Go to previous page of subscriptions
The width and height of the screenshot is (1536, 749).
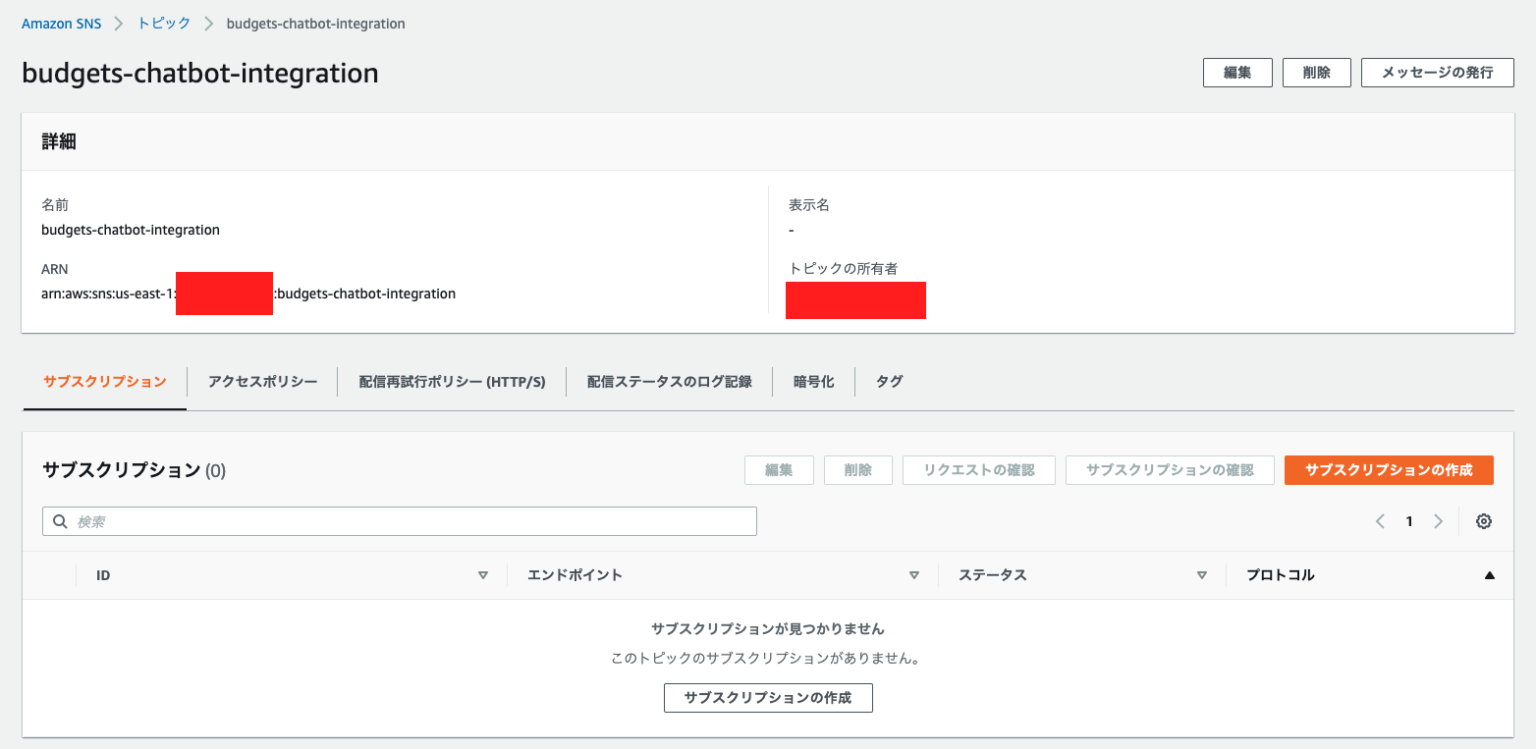(1380, 521)
